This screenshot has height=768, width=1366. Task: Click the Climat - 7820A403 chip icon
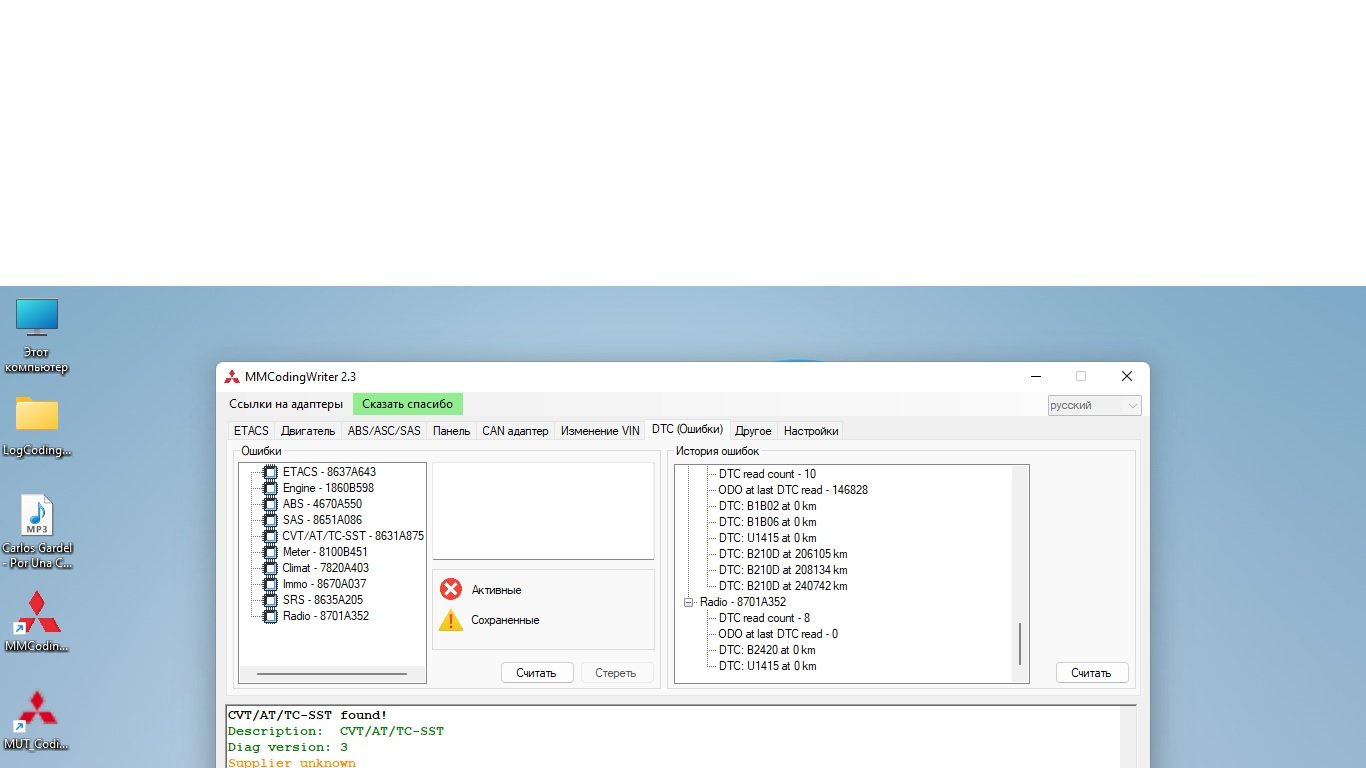tap(270, 568)
